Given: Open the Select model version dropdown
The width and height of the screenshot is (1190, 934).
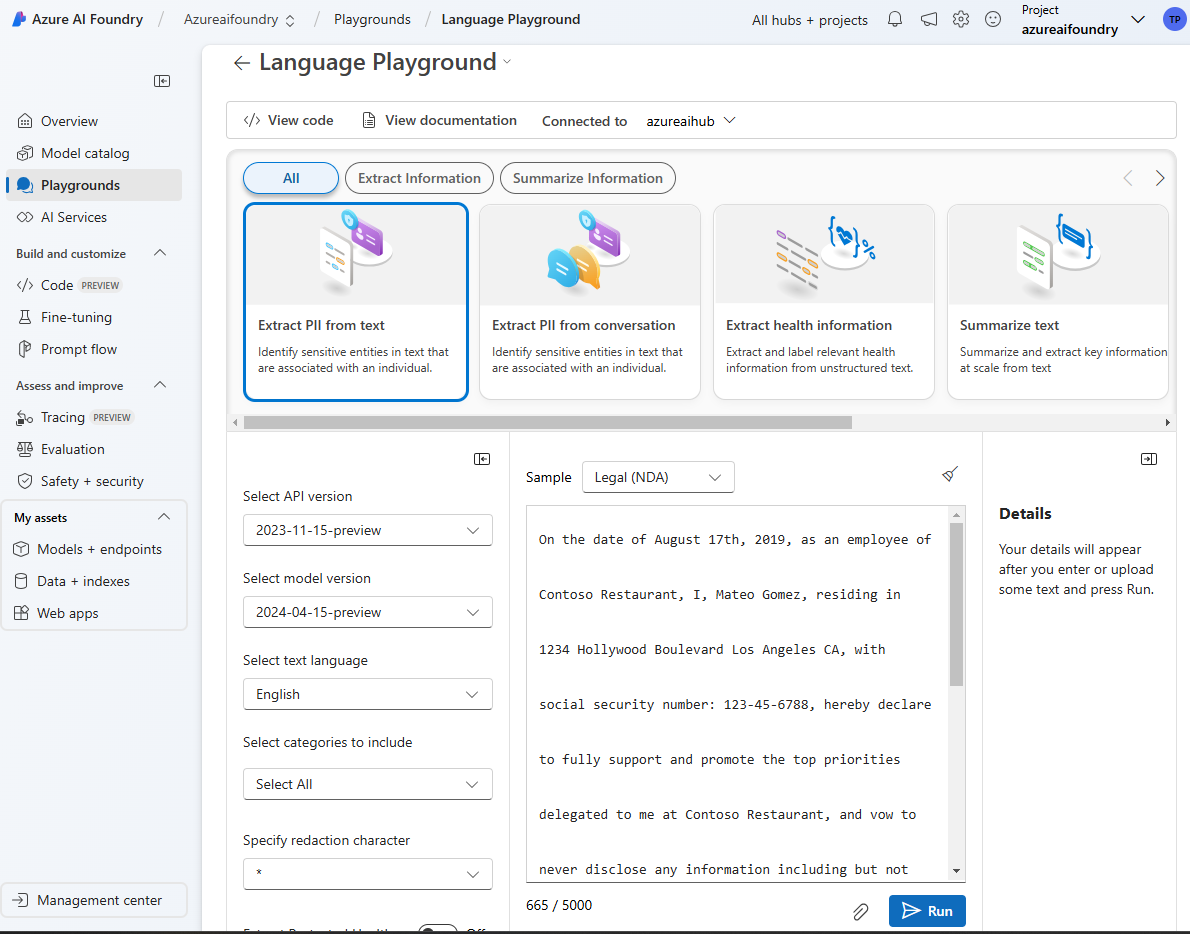Looking at the screenshot, I should coord(367,612).
